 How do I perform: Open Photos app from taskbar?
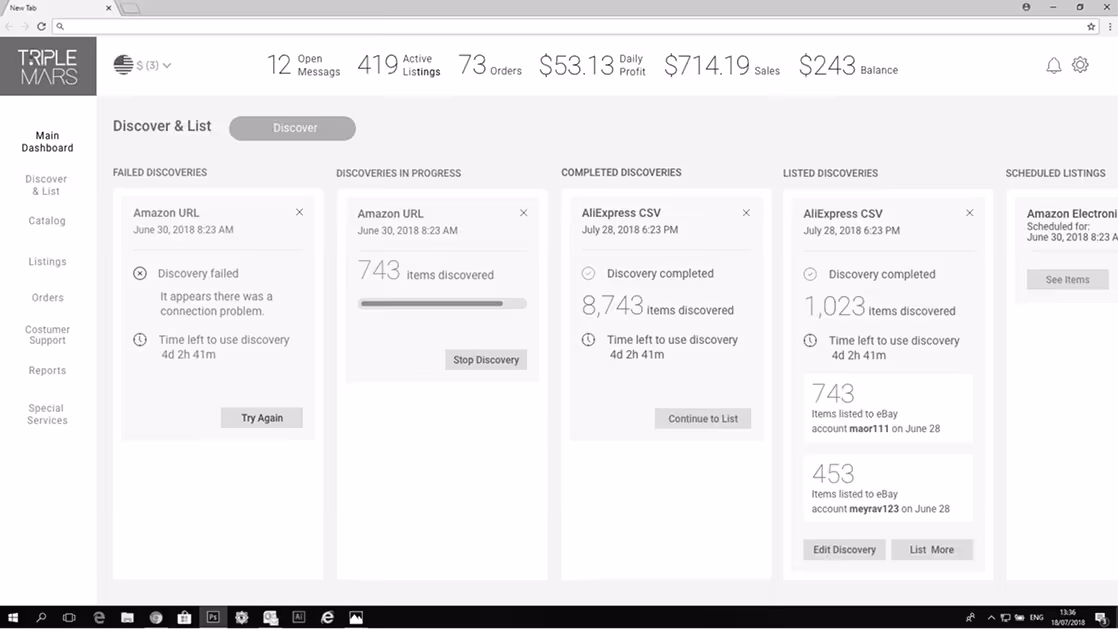point(356,618)
